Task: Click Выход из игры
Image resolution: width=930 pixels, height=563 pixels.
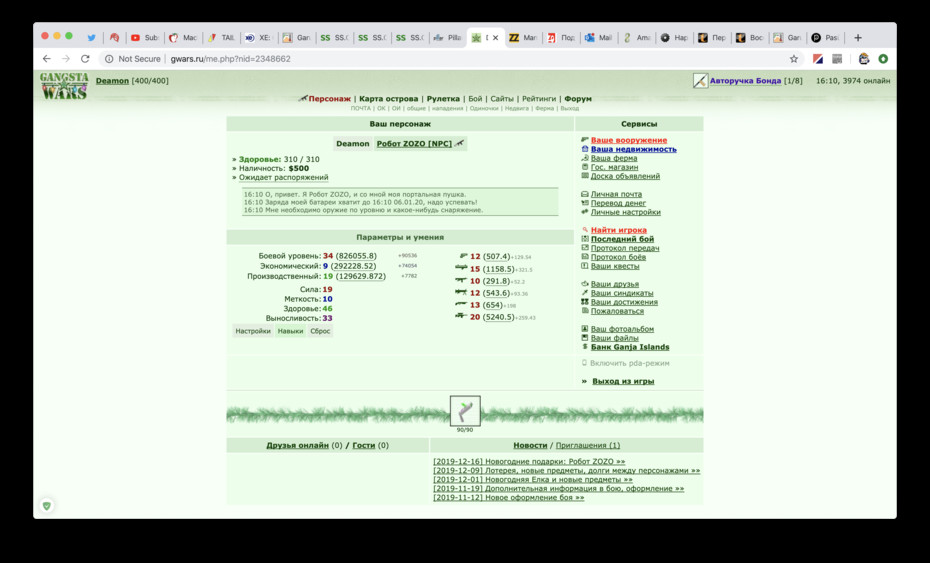Action: click(x=623, y=381)
